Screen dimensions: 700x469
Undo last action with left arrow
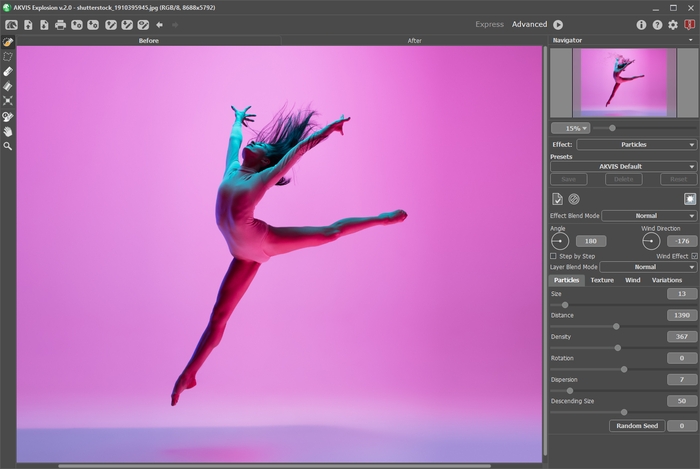[159, 25]
